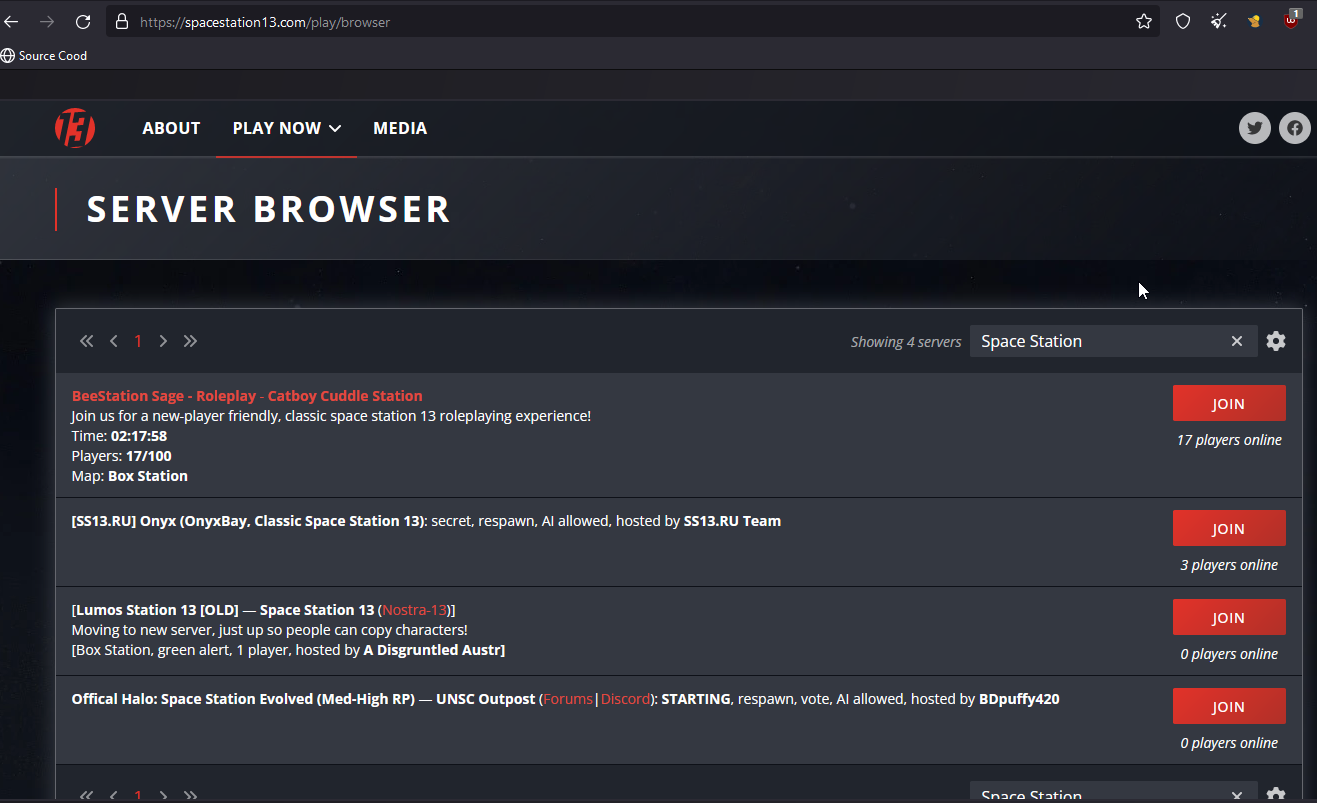1317x803 pixels.
Task: Click Moving to new server description line
Action: point(270,630)
